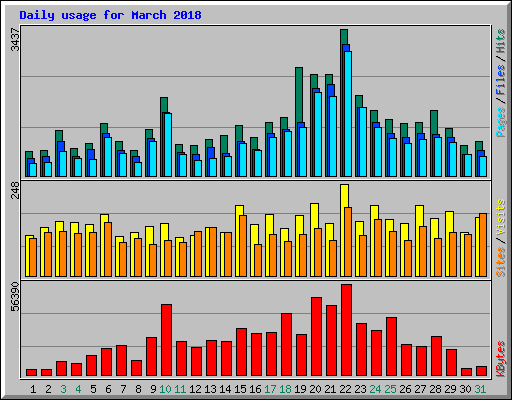Click day label 13 on the x-axis

(210, 389)
